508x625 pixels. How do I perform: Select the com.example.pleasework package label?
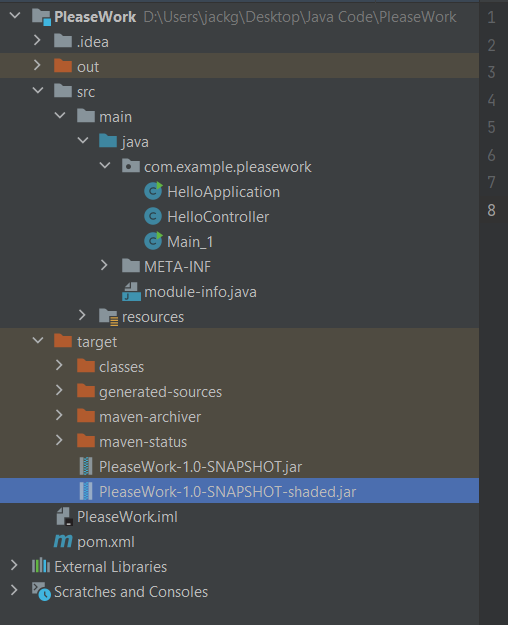[228, 167]
